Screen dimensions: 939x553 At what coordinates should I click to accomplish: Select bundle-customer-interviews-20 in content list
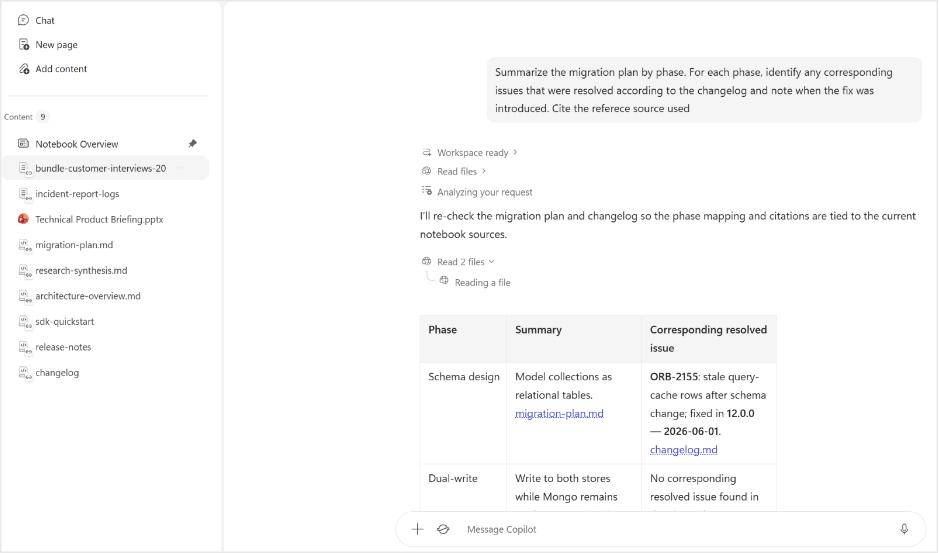(x=106, y=168)
